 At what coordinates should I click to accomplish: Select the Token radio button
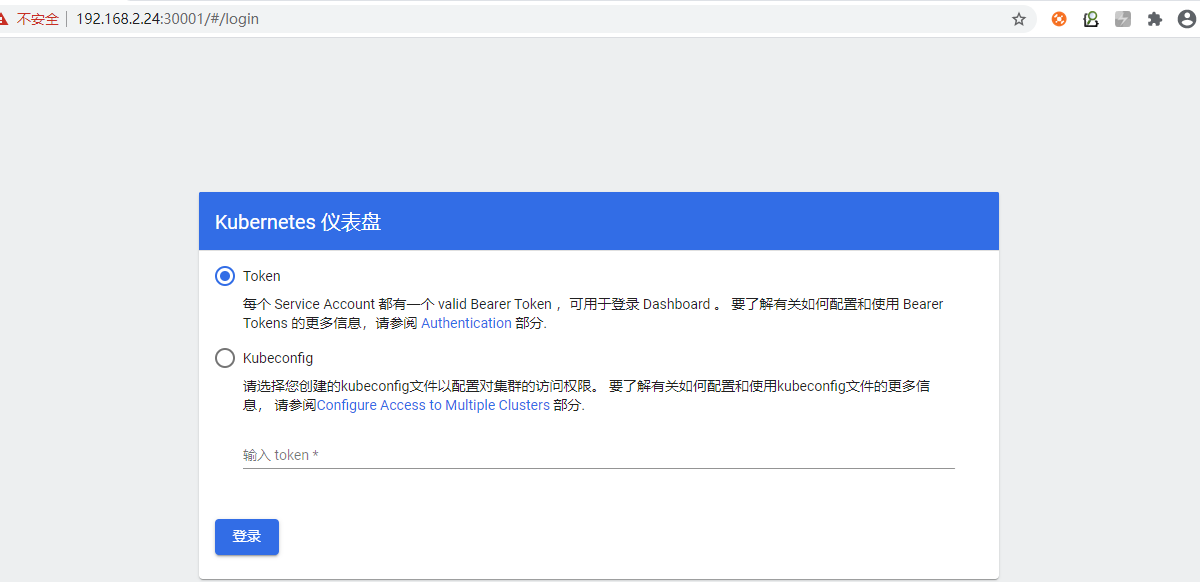tap(225, 276)
